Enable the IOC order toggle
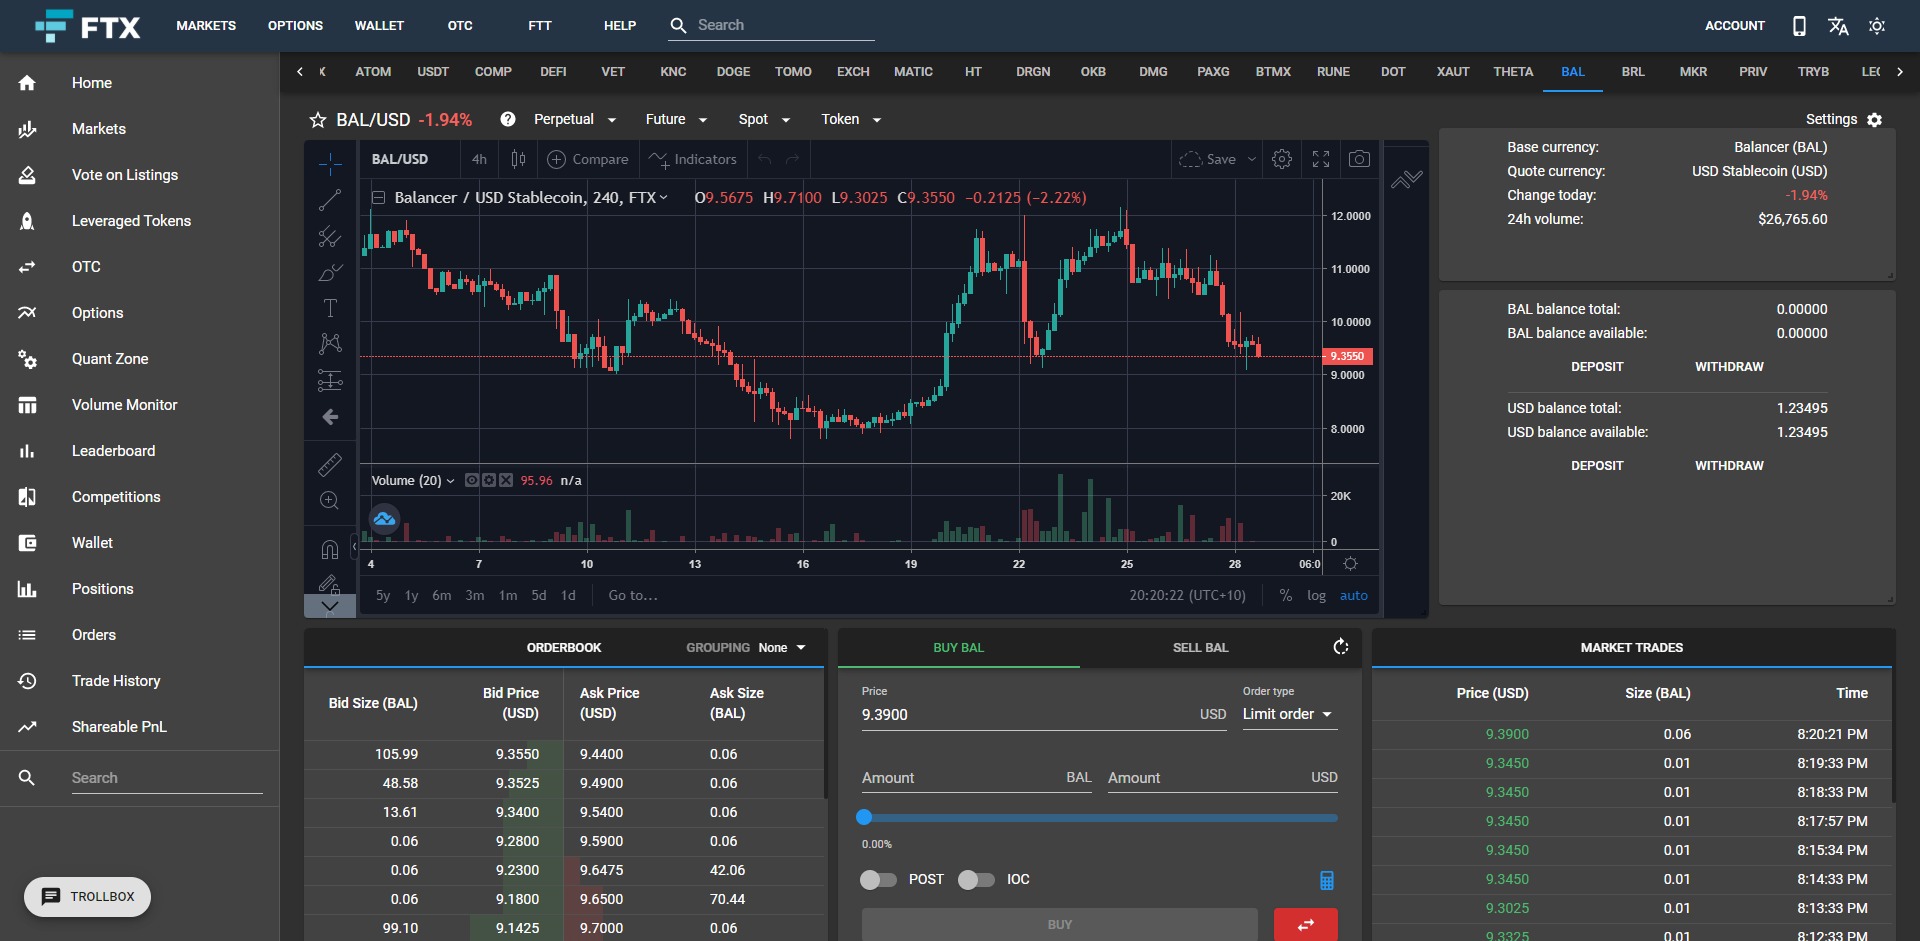This screenshot has width=1920, height=941. pyautogui.click(x=976, y=880)
